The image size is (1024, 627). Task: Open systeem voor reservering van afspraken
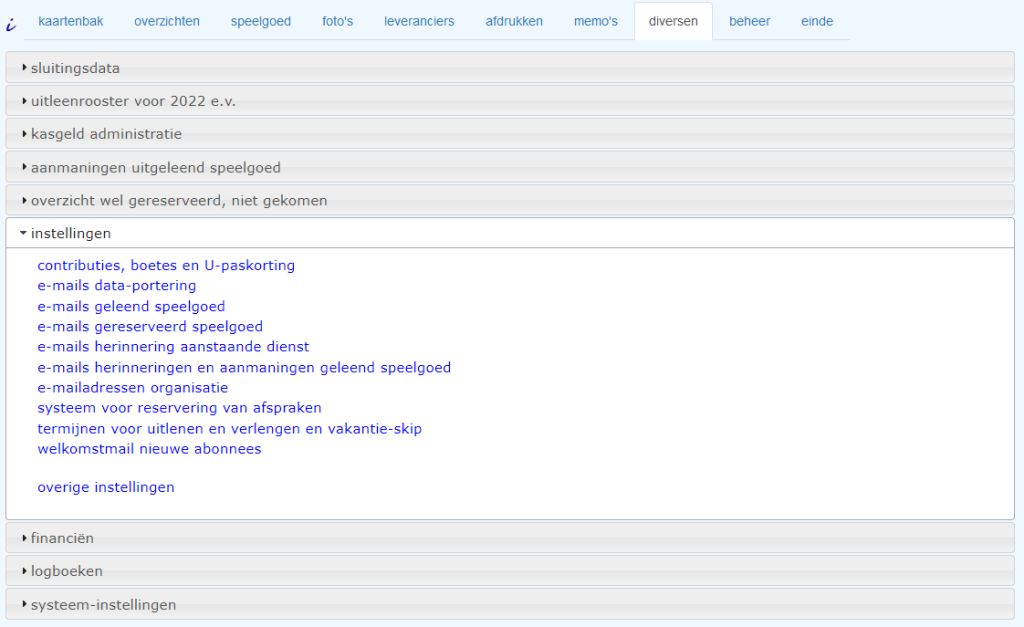pos(180,408)
